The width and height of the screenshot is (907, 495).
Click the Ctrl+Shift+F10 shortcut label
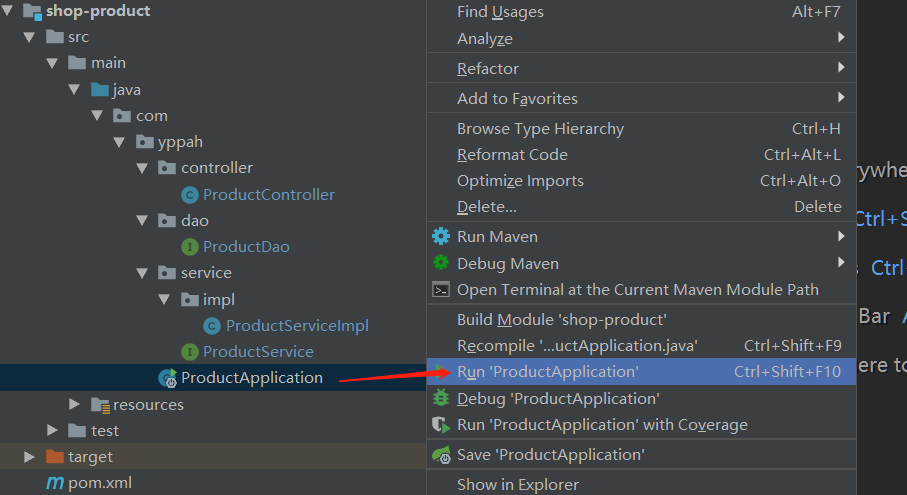coord(787,372)
